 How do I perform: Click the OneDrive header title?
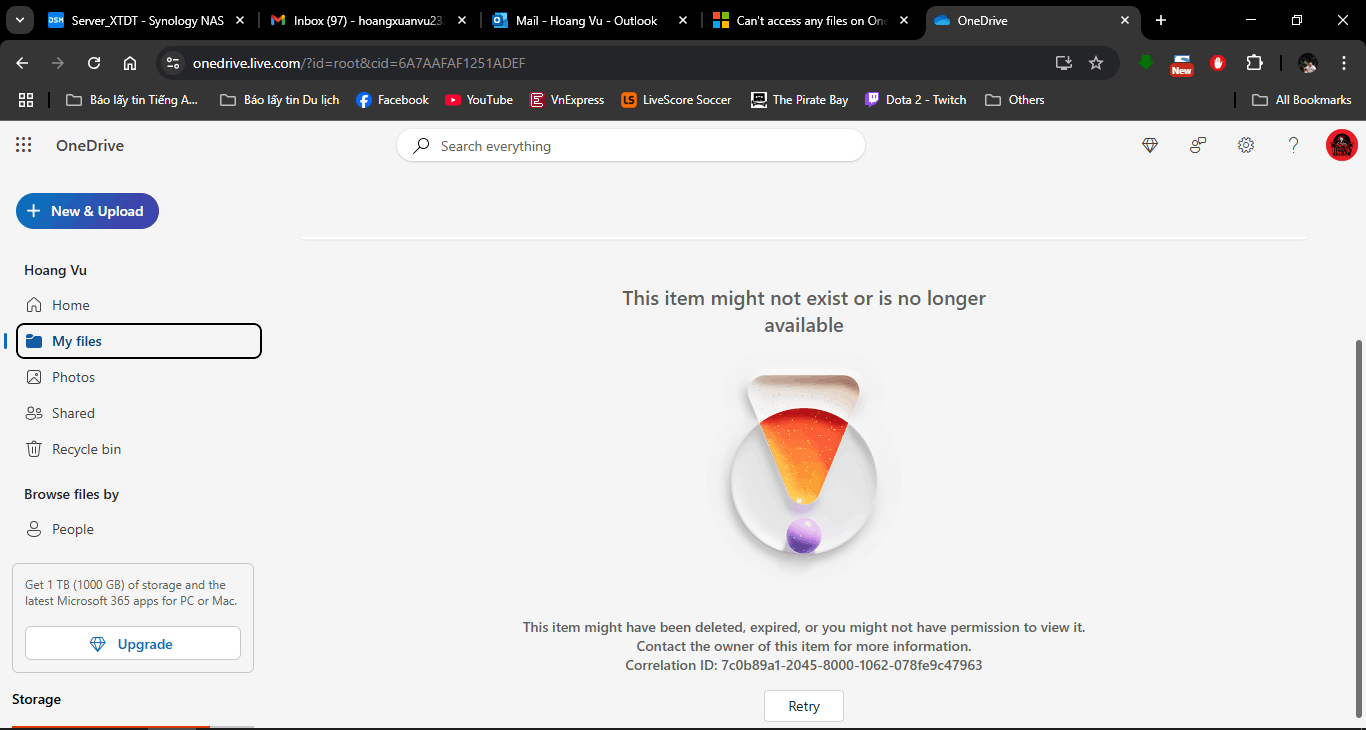(x=90, y=145)
